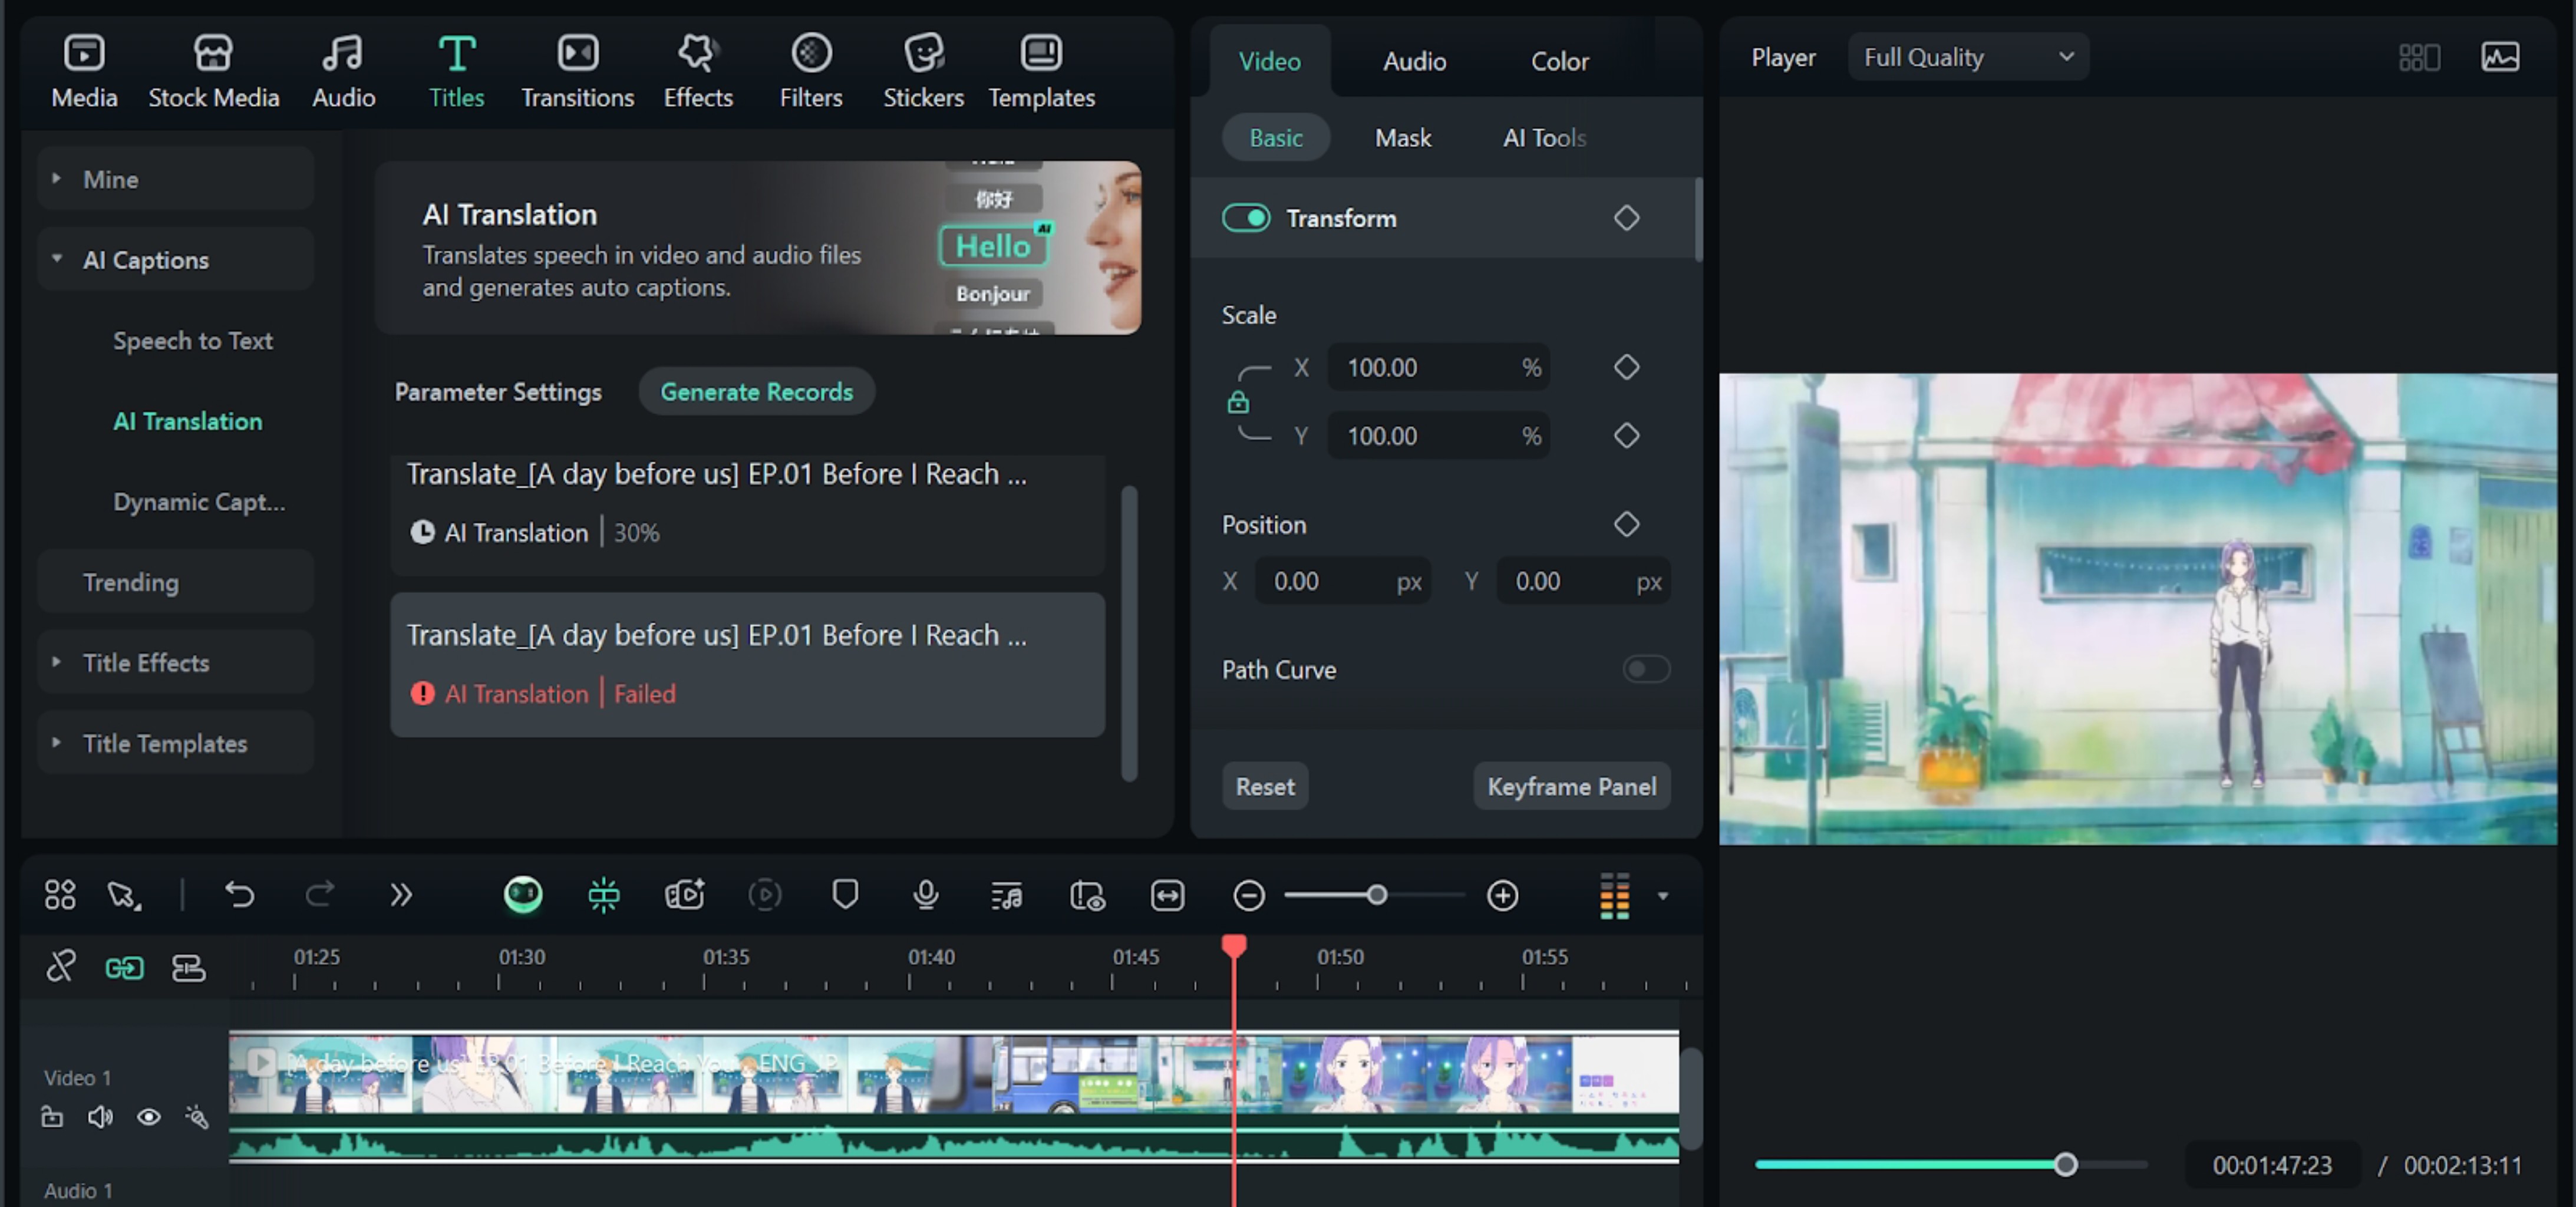
Task: Undo the last action
Action: (239, 894)
